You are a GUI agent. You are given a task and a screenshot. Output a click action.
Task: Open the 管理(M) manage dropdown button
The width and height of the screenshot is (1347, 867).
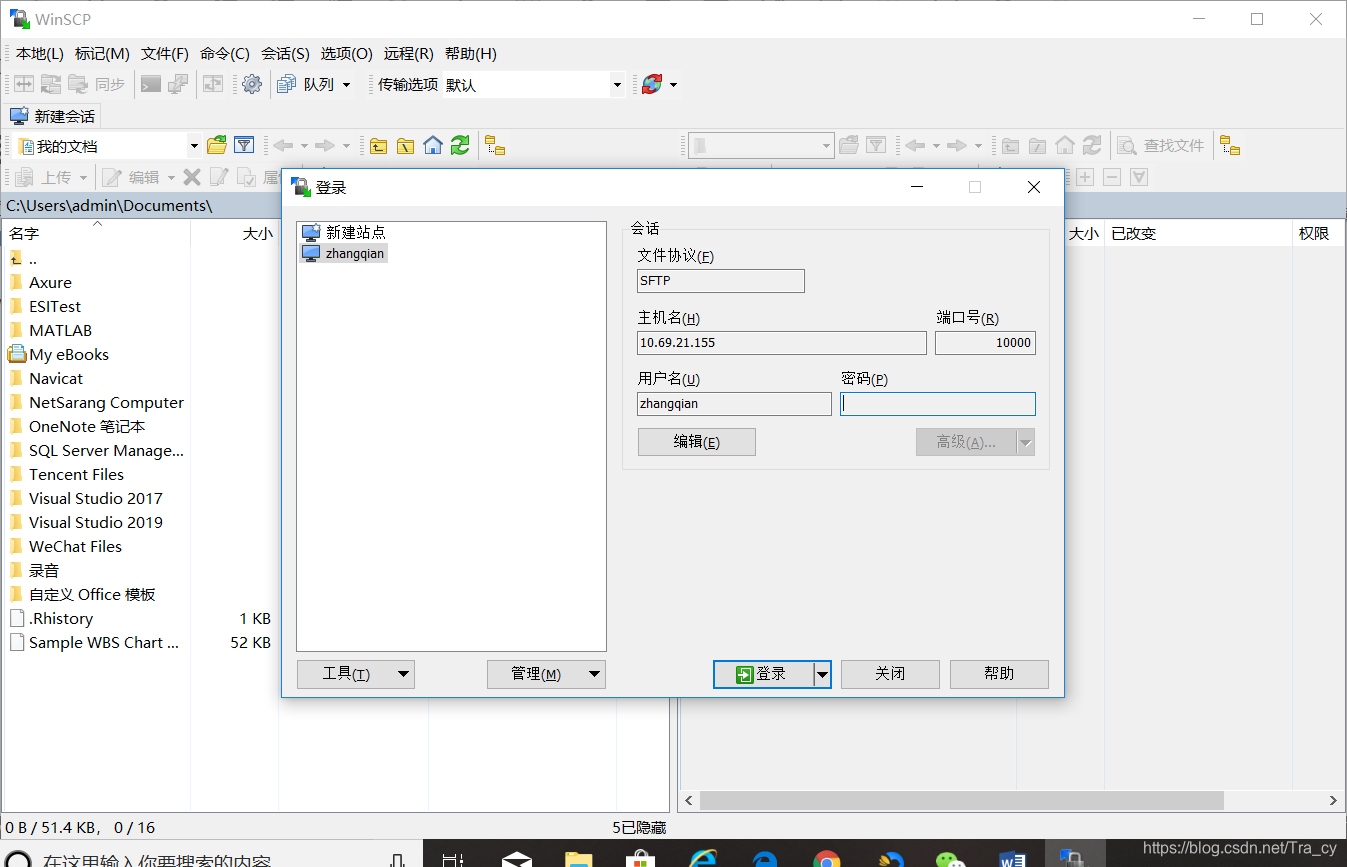click(x=547, y=674)
